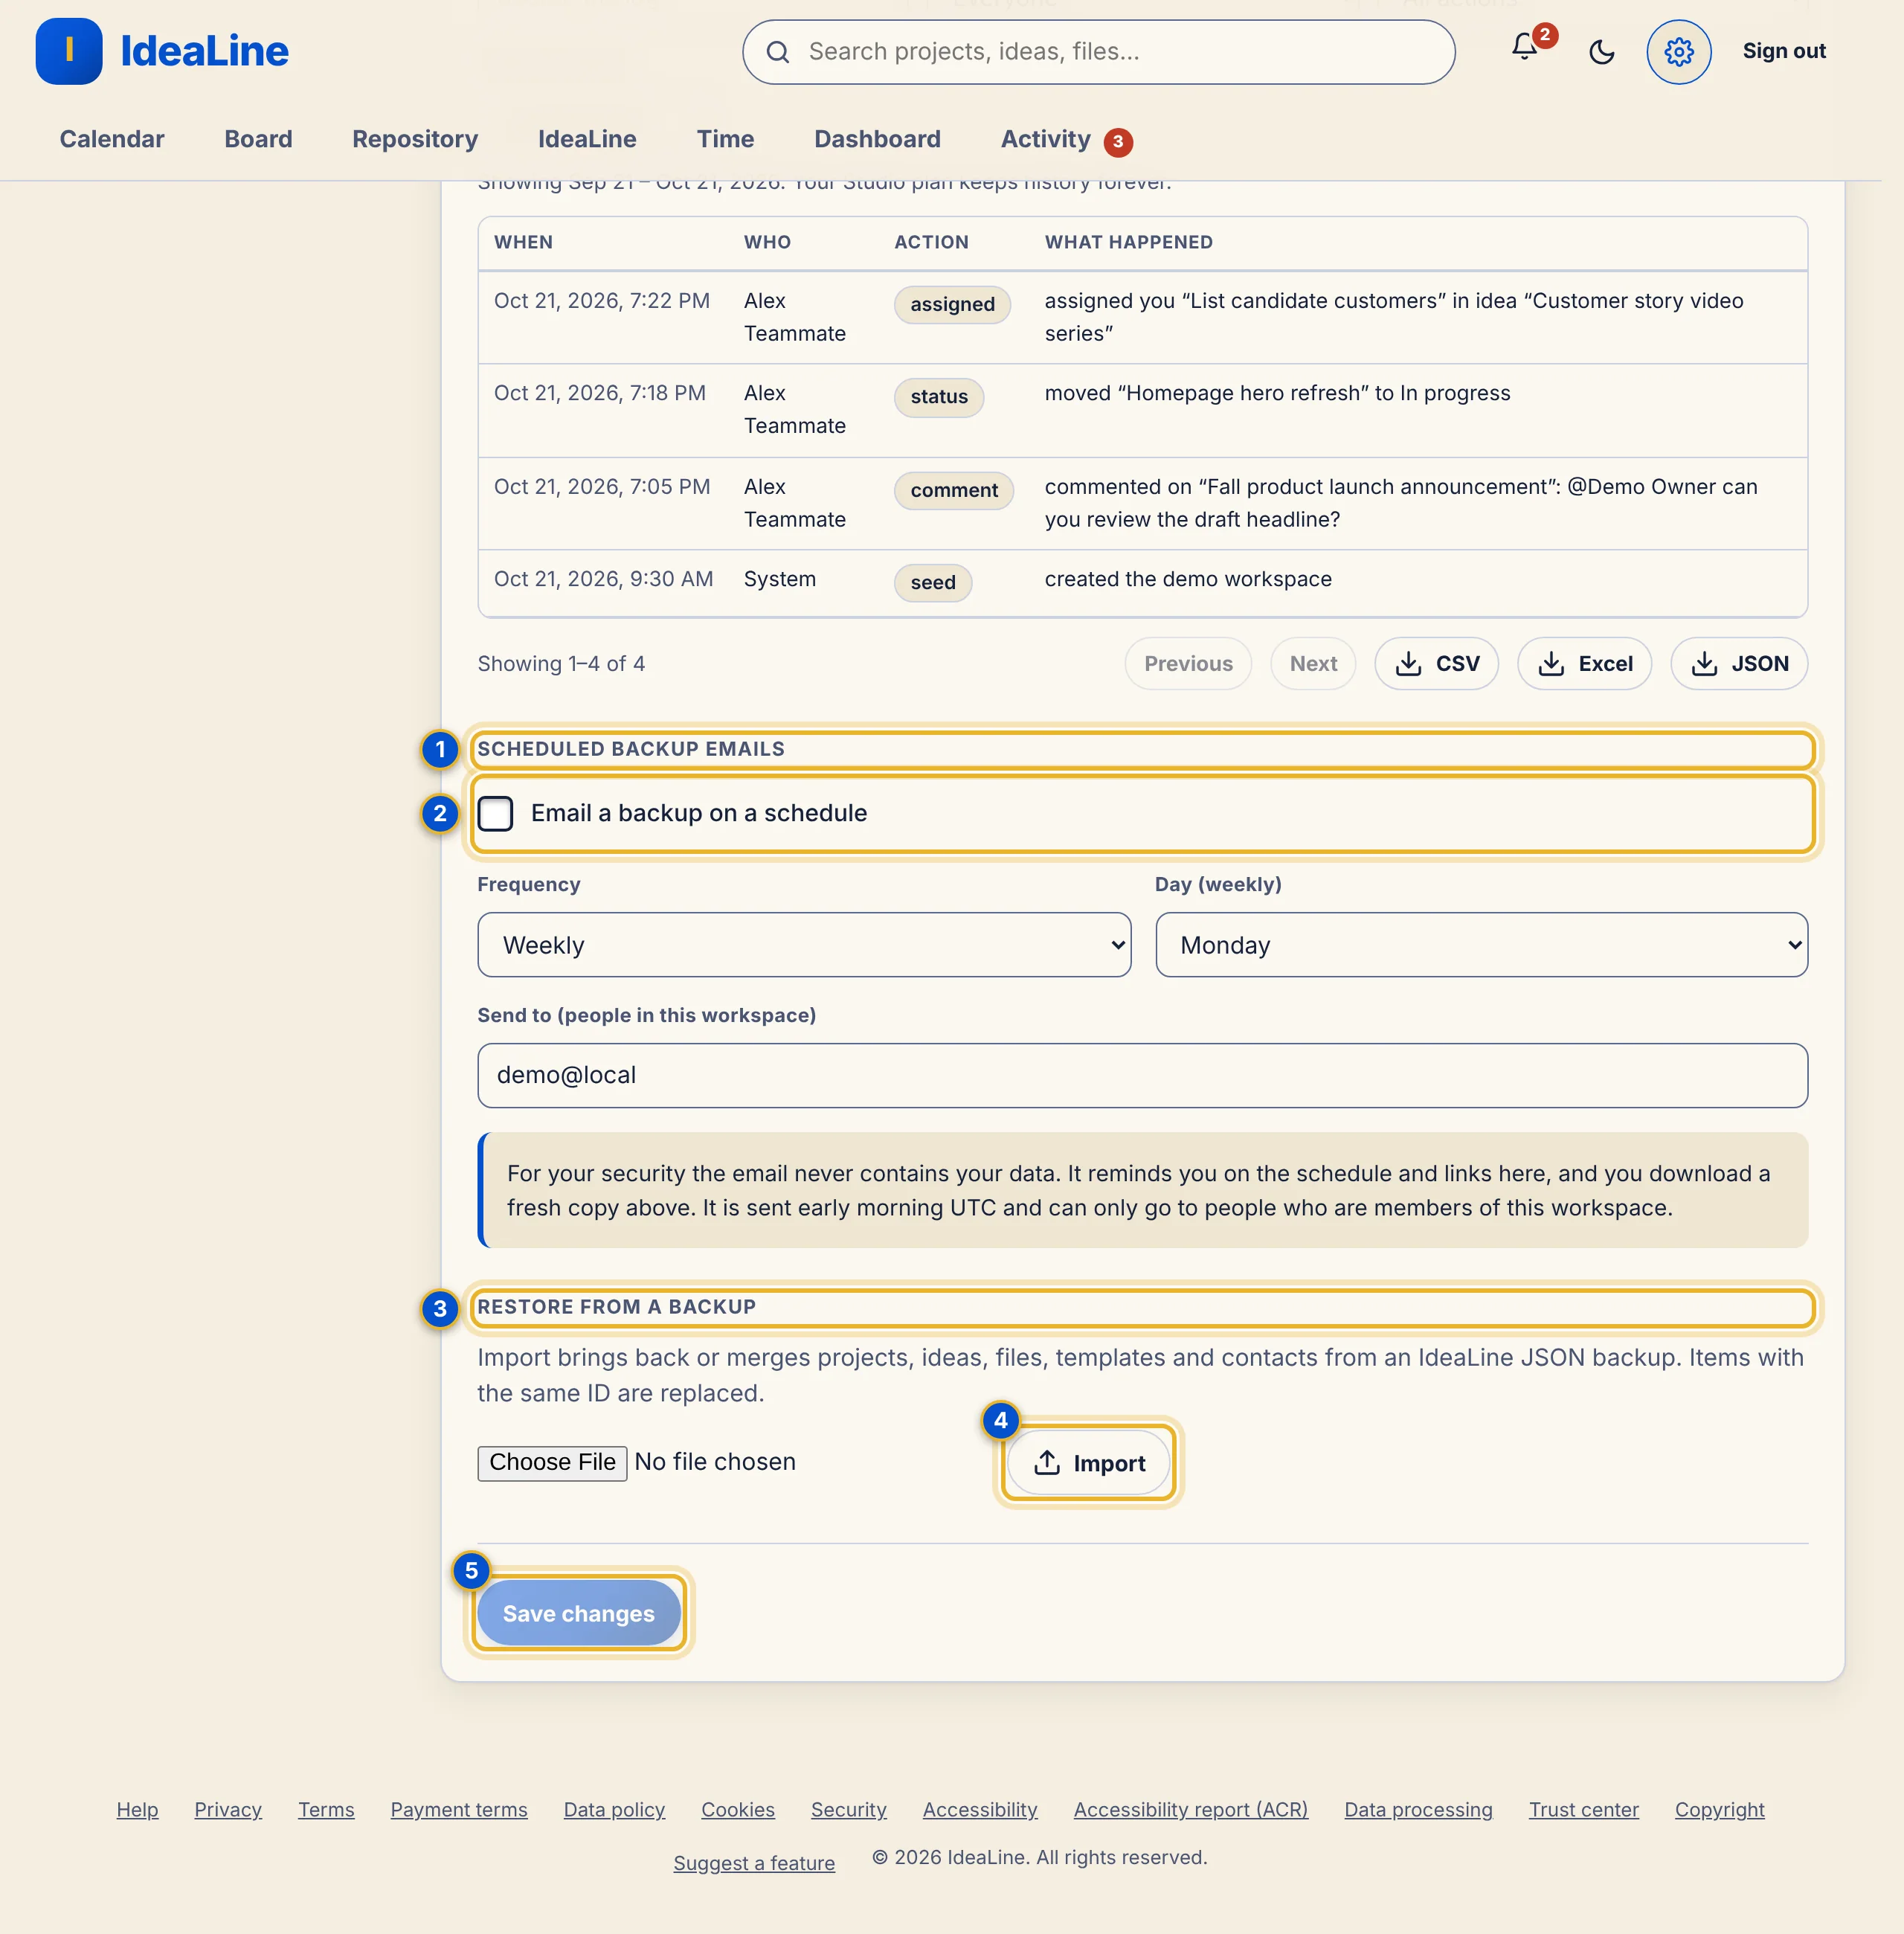Open Payment terms link

click(458, 1809)
